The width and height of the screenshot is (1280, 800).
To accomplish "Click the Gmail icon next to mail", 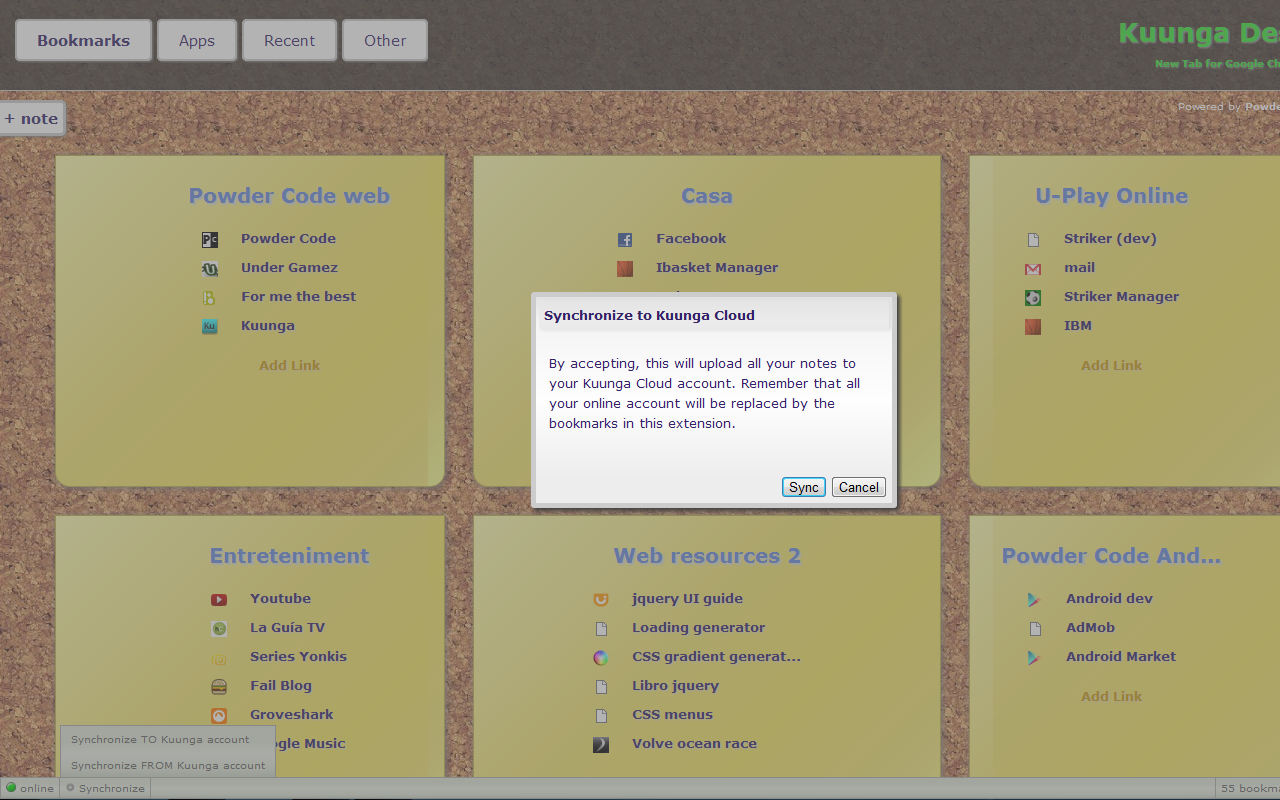I will (x=1033, y=269).
